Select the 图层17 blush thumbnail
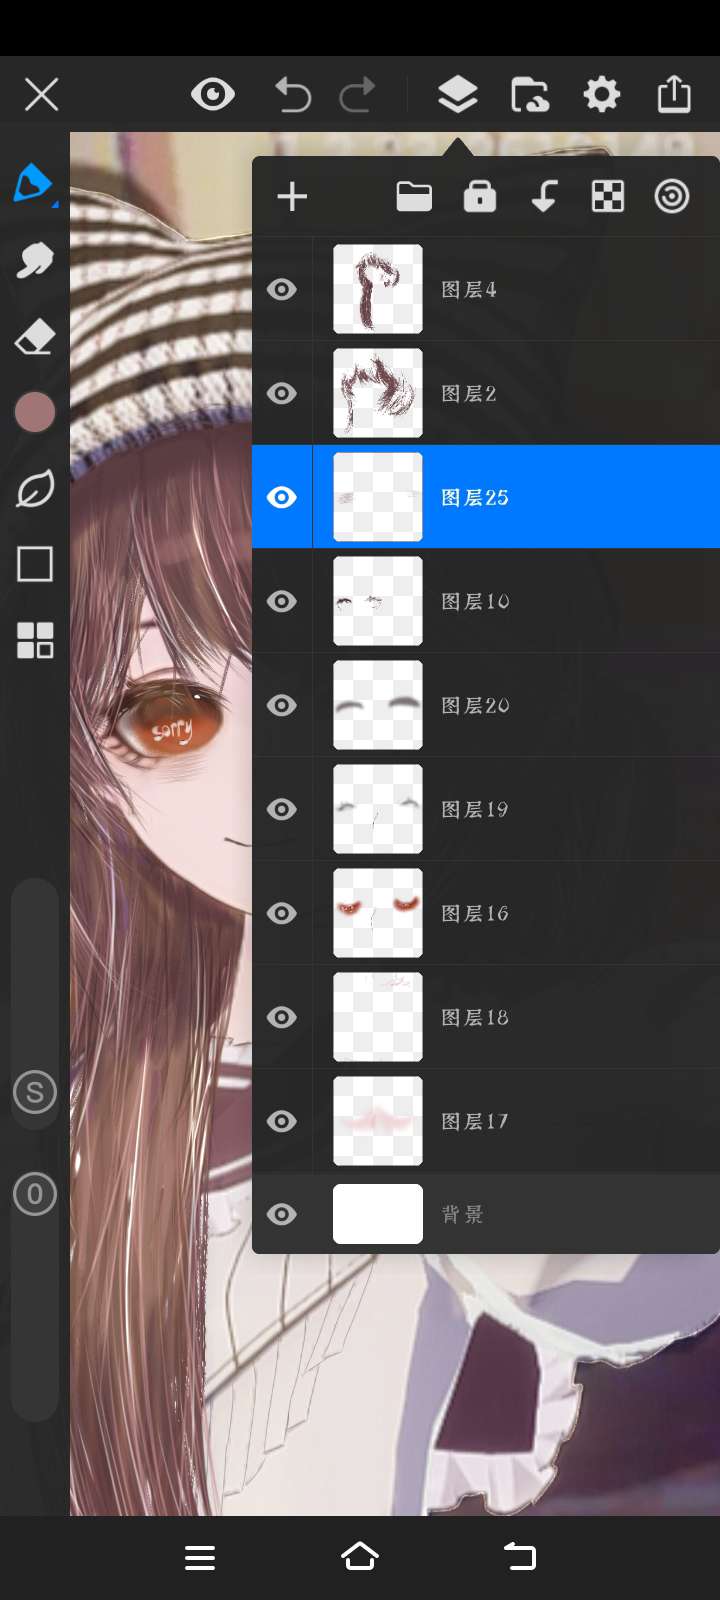 (x=378, y=1121)
